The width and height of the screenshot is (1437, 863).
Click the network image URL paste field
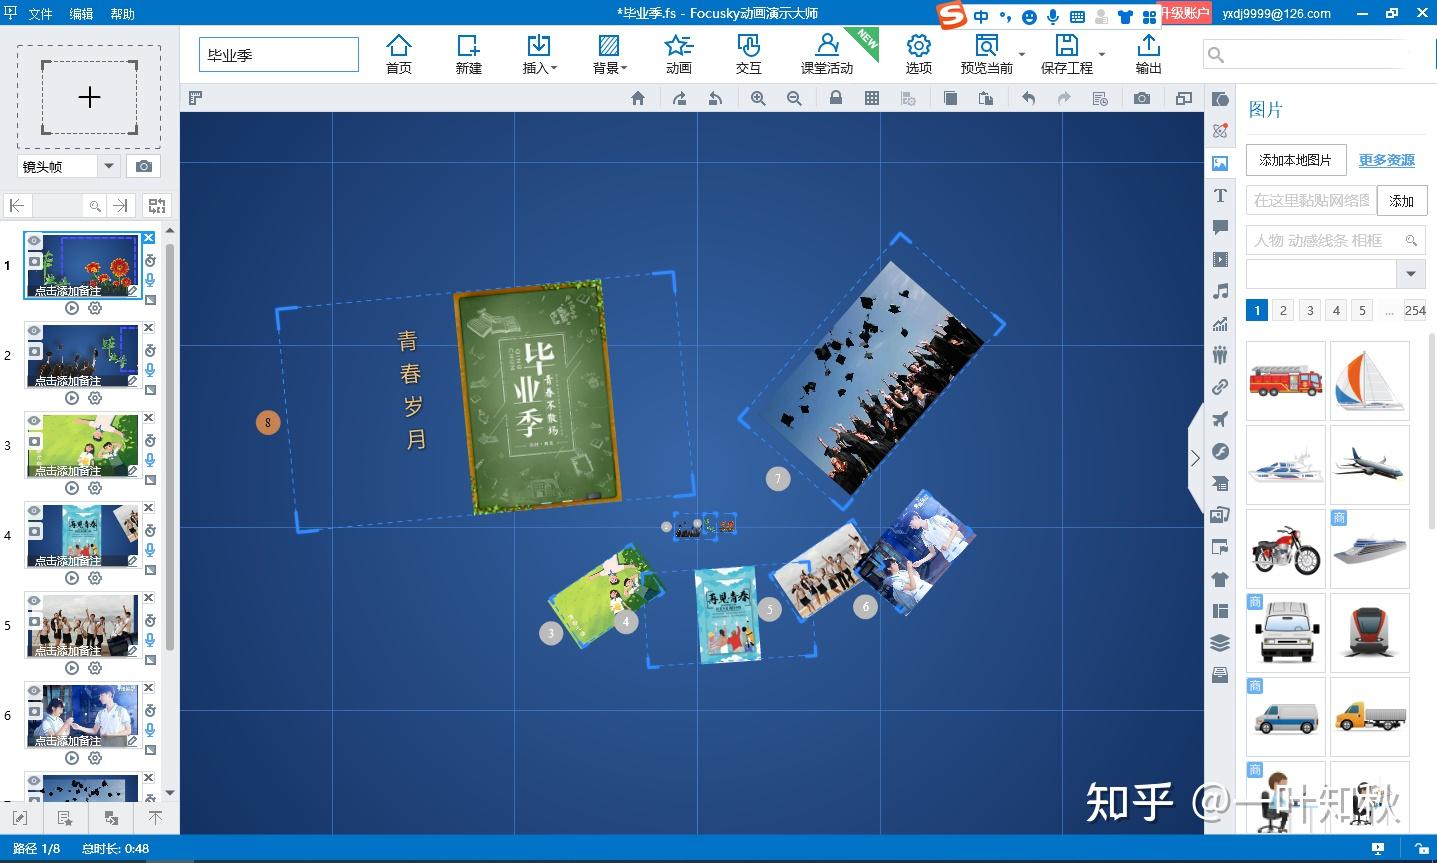(1311, 200)
